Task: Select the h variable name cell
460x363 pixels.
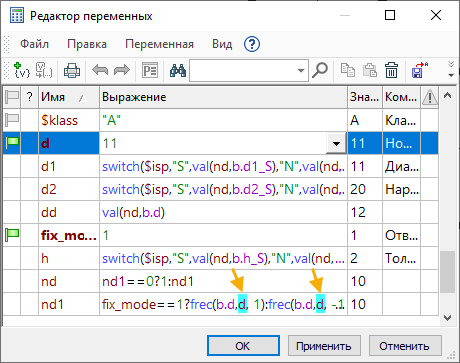Action: click(69, 258)
